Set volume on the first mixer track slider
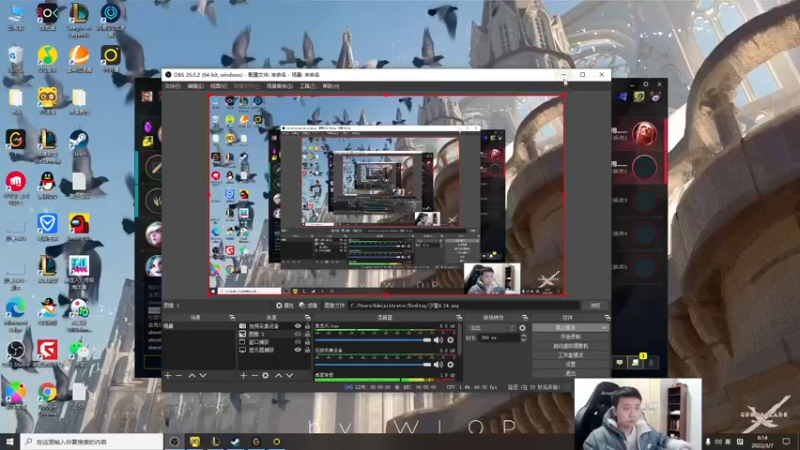Image resolution: width=800 pixels, height=450 pixels. click(373, 340)
